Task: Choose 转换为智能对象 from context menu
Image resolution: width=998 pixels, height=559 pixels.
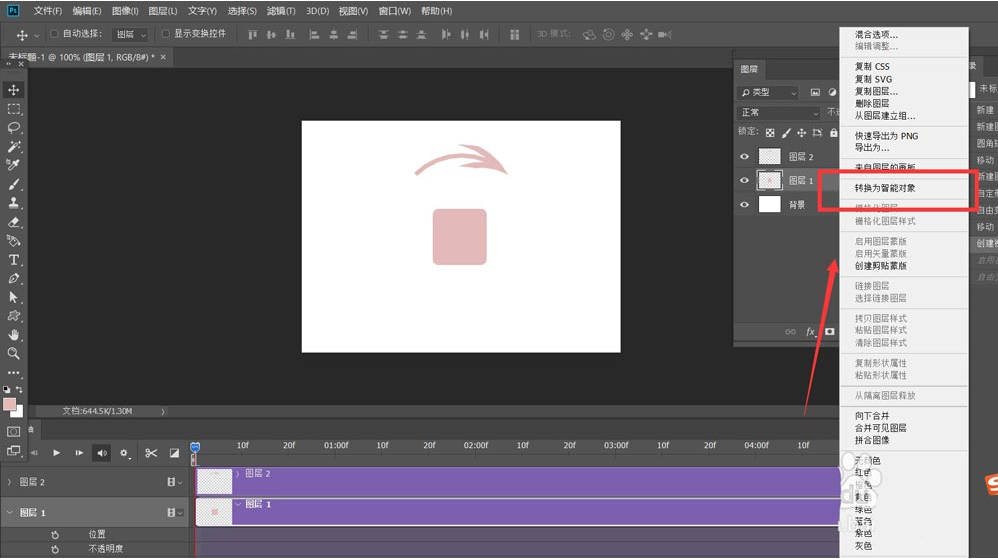Action: [x=884, y=188]
